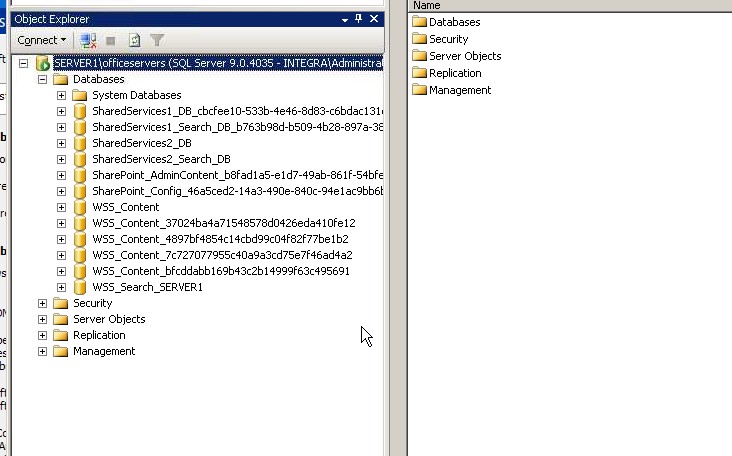Select SERVER1\officeservers server row text
The height and width of the screenshot is (456, 732).
pyautogui.click(x=218, y=63)
